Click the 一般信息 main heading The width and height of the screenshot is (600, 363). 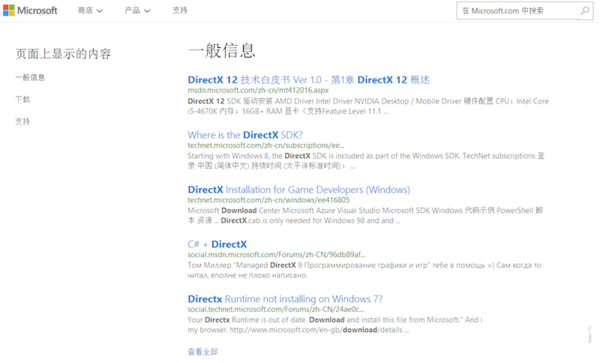[x=222, y=50]
